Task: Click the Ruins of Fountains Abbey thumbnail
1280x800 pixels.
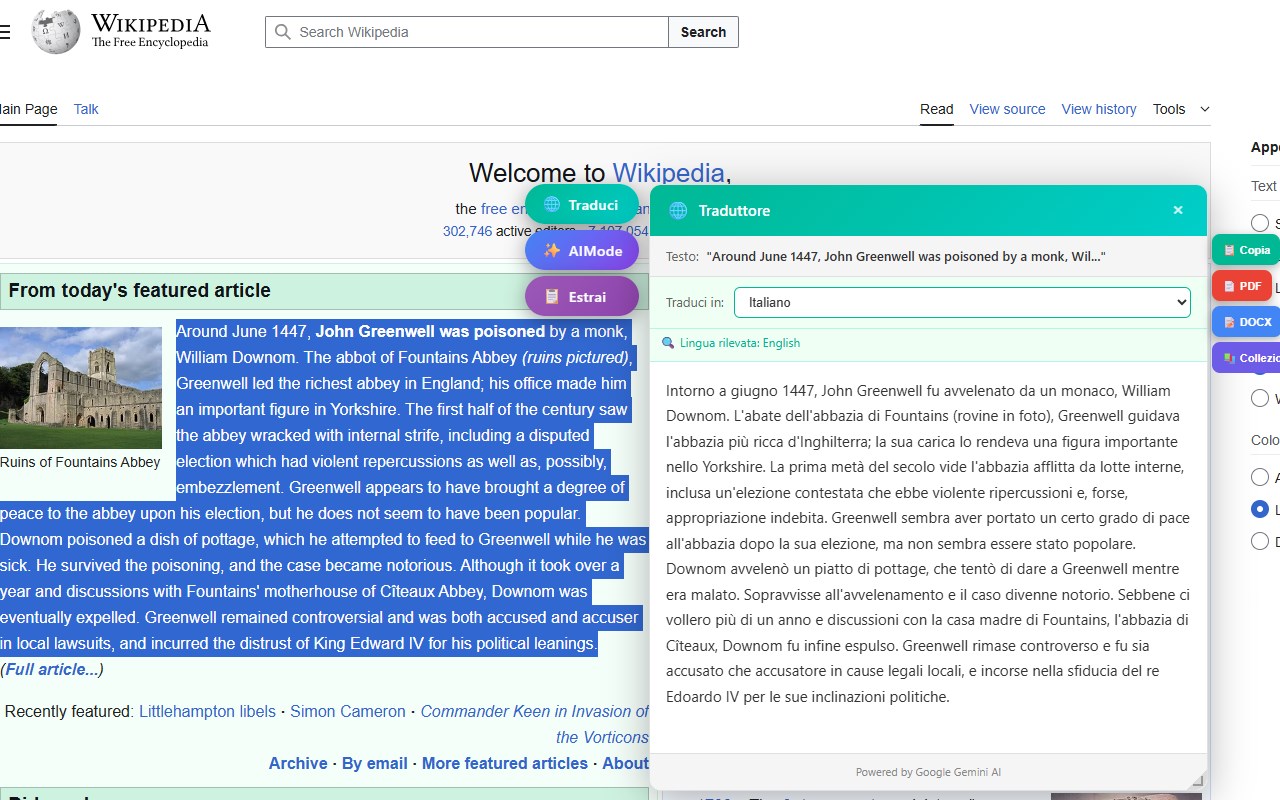Action: [81, 388]
